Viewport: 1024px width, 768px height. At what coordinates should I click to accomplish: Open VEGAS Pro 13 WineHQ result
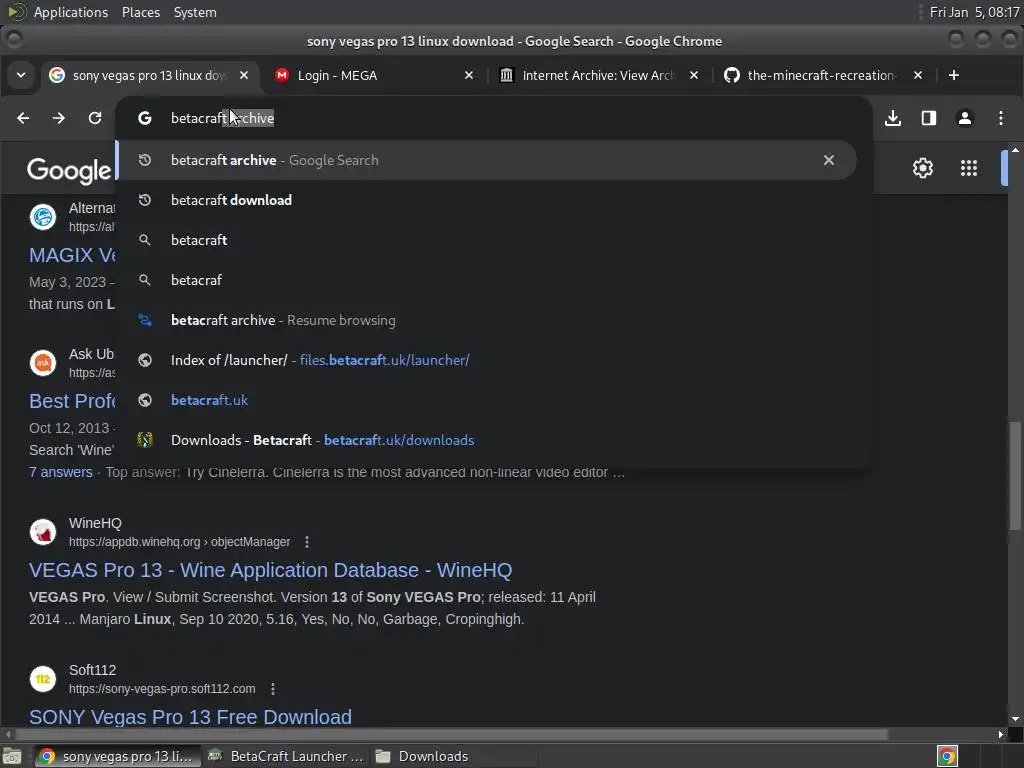click(270, 570)
